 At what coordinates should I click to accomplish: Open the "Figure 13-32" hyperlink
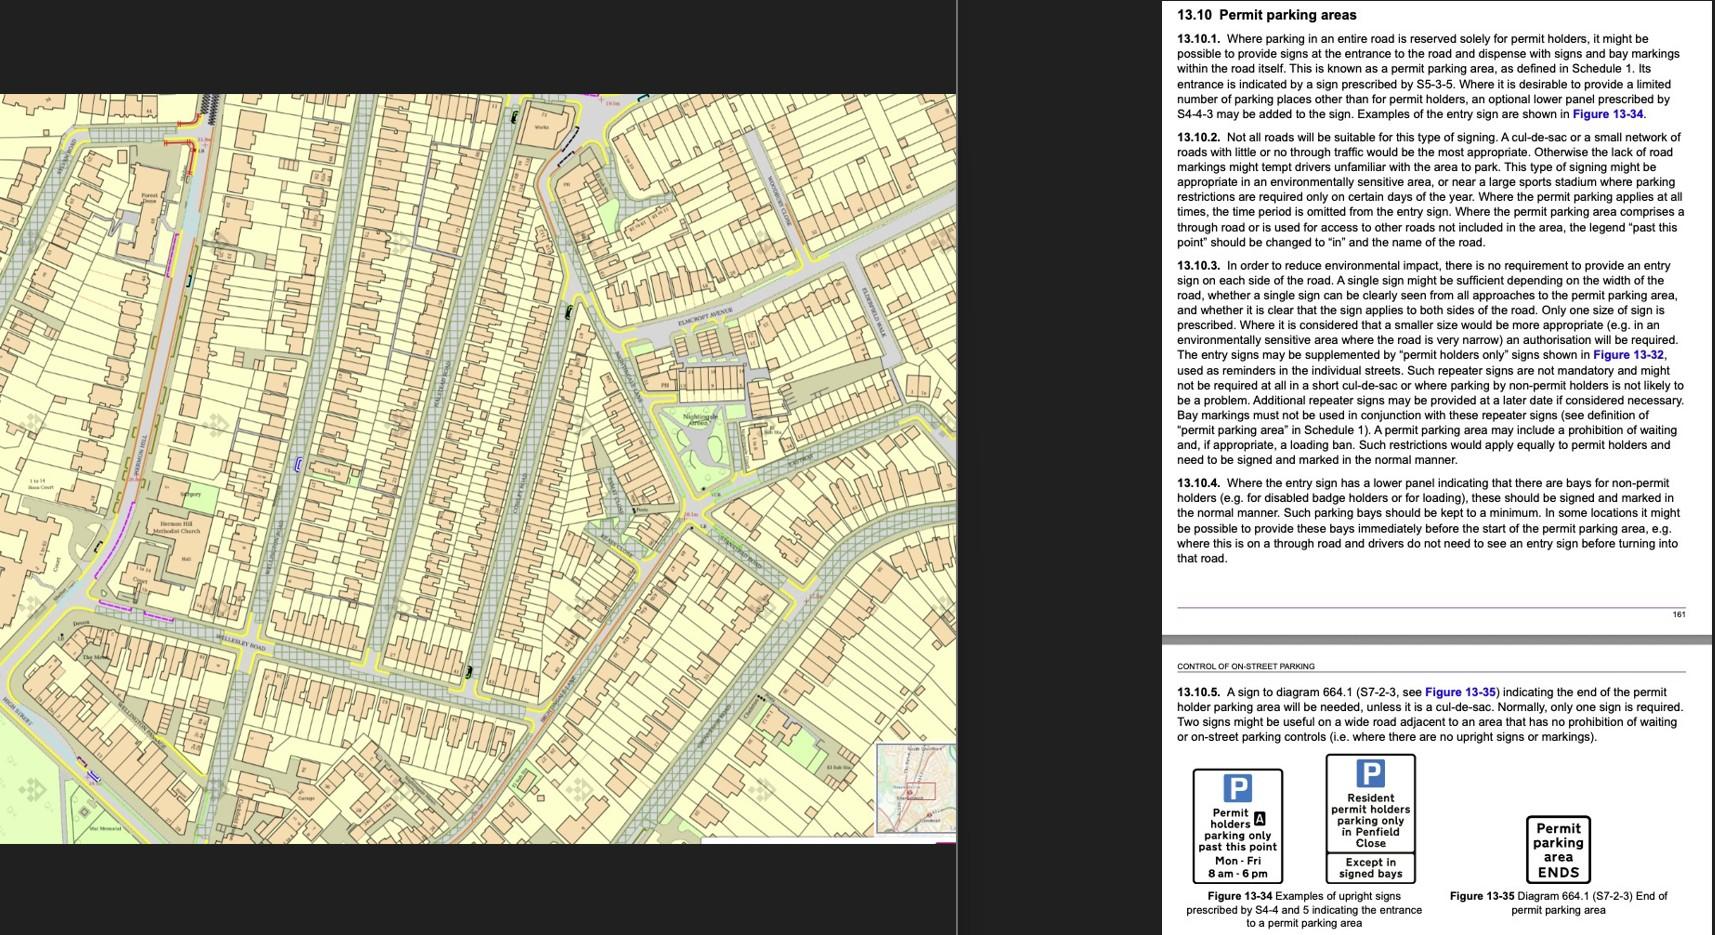pos(1628,355)
